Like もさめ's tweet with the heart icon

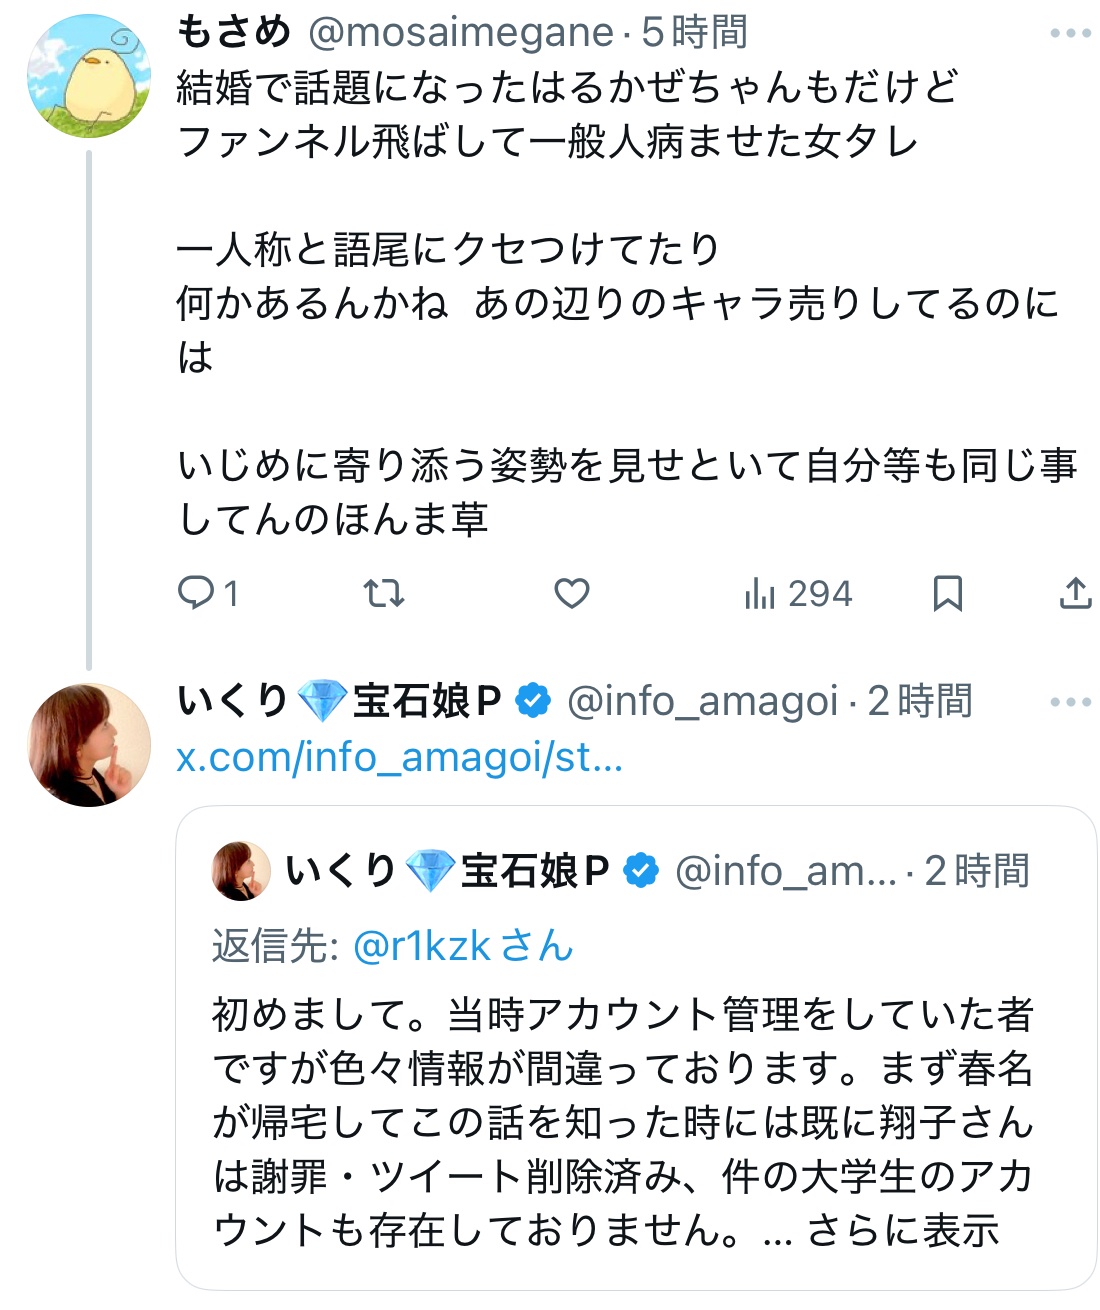[x=571, y=594]
